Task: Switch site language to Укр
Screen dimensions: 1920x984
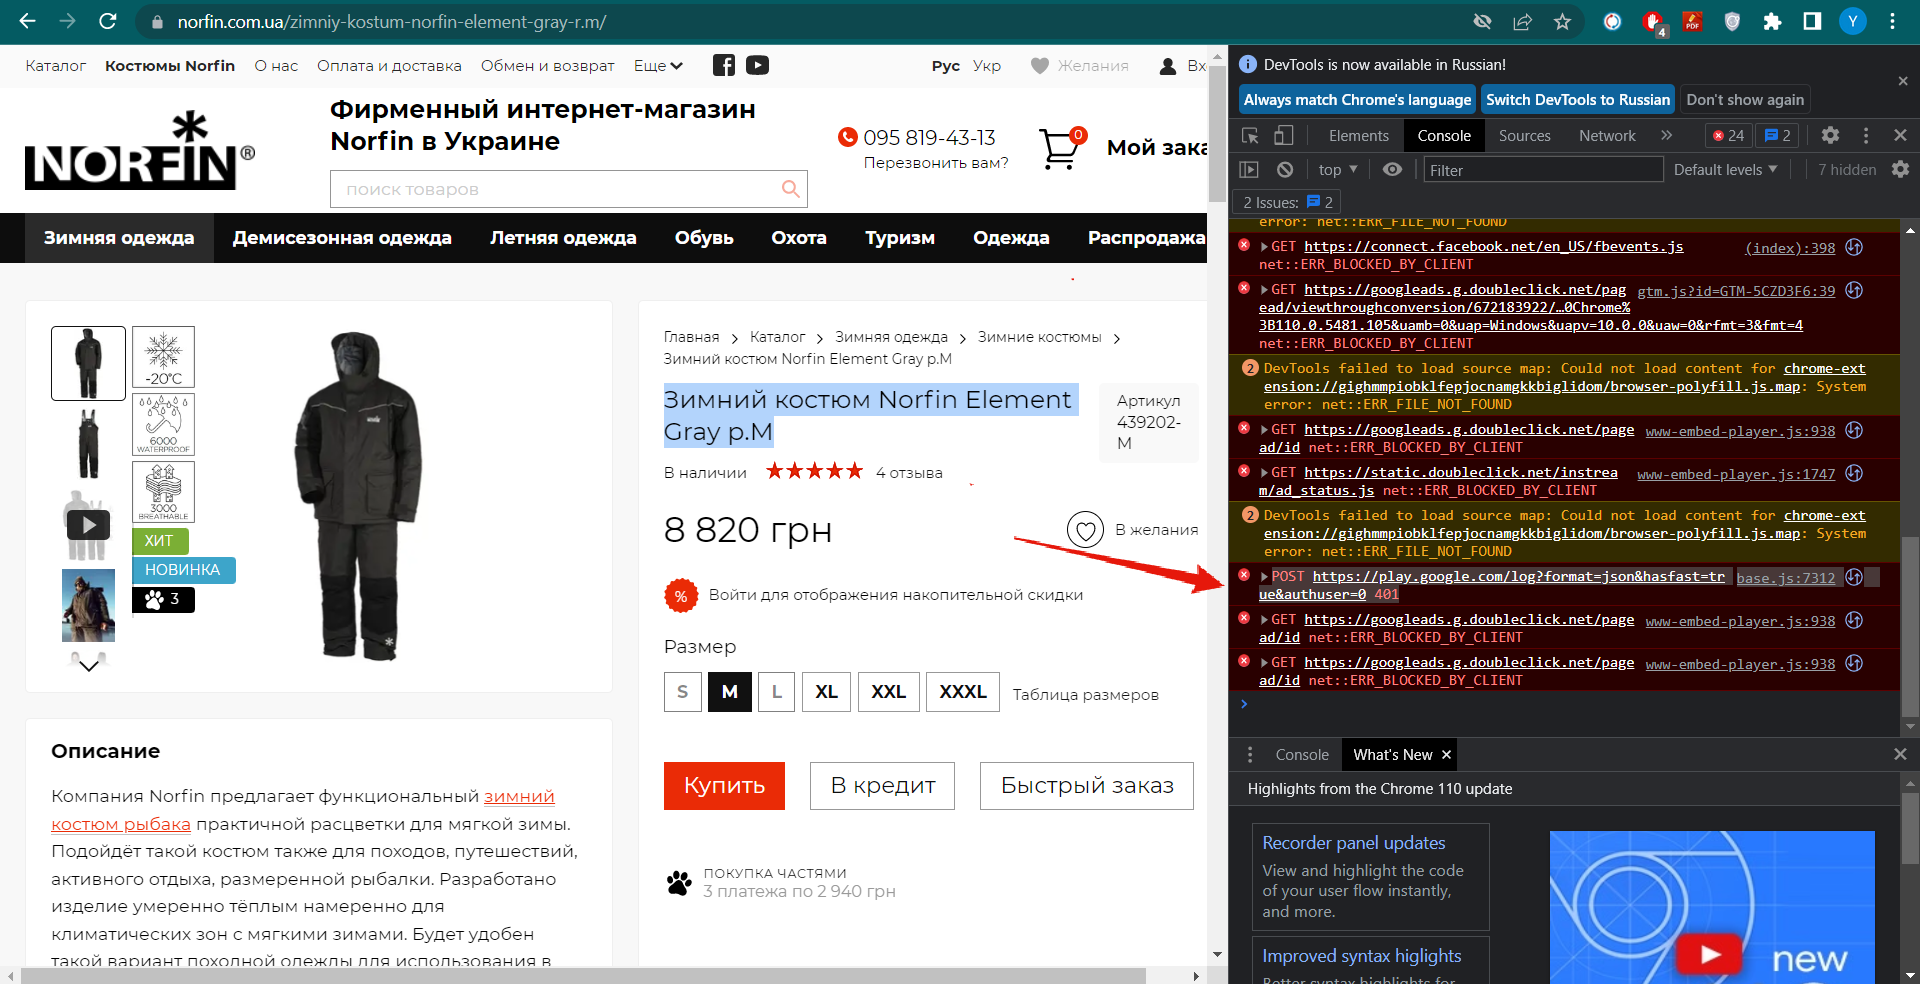Action: pyautogui.click(x=987, y=66)
